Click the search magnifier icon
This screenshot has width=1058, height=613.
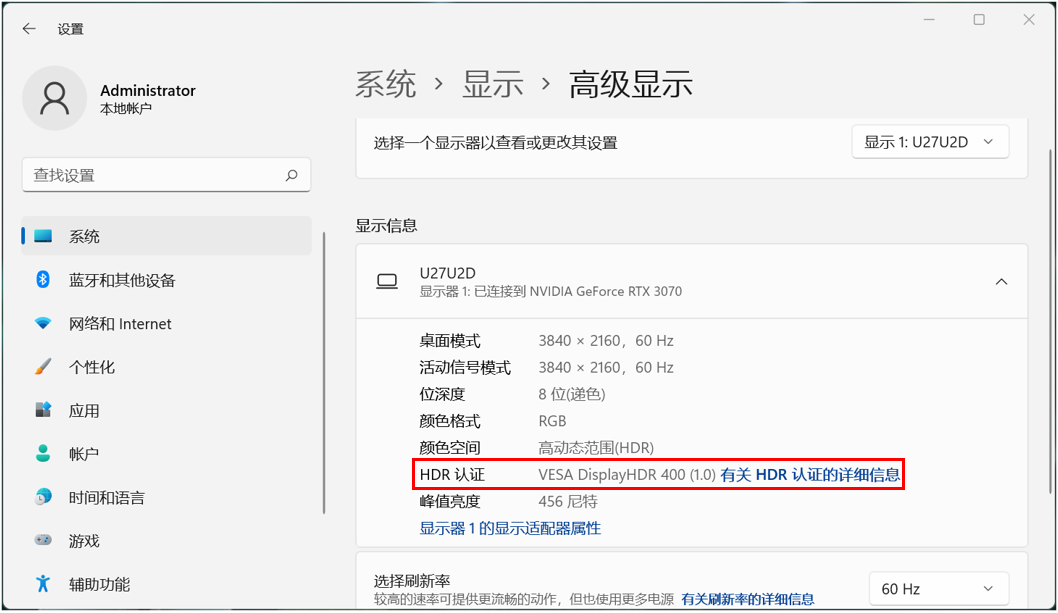(x=291, y=175)
